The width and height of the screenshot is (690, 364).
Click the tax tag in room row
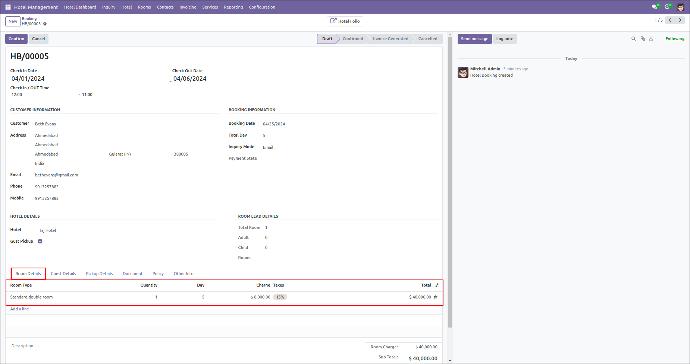click(x=280, y=297)
